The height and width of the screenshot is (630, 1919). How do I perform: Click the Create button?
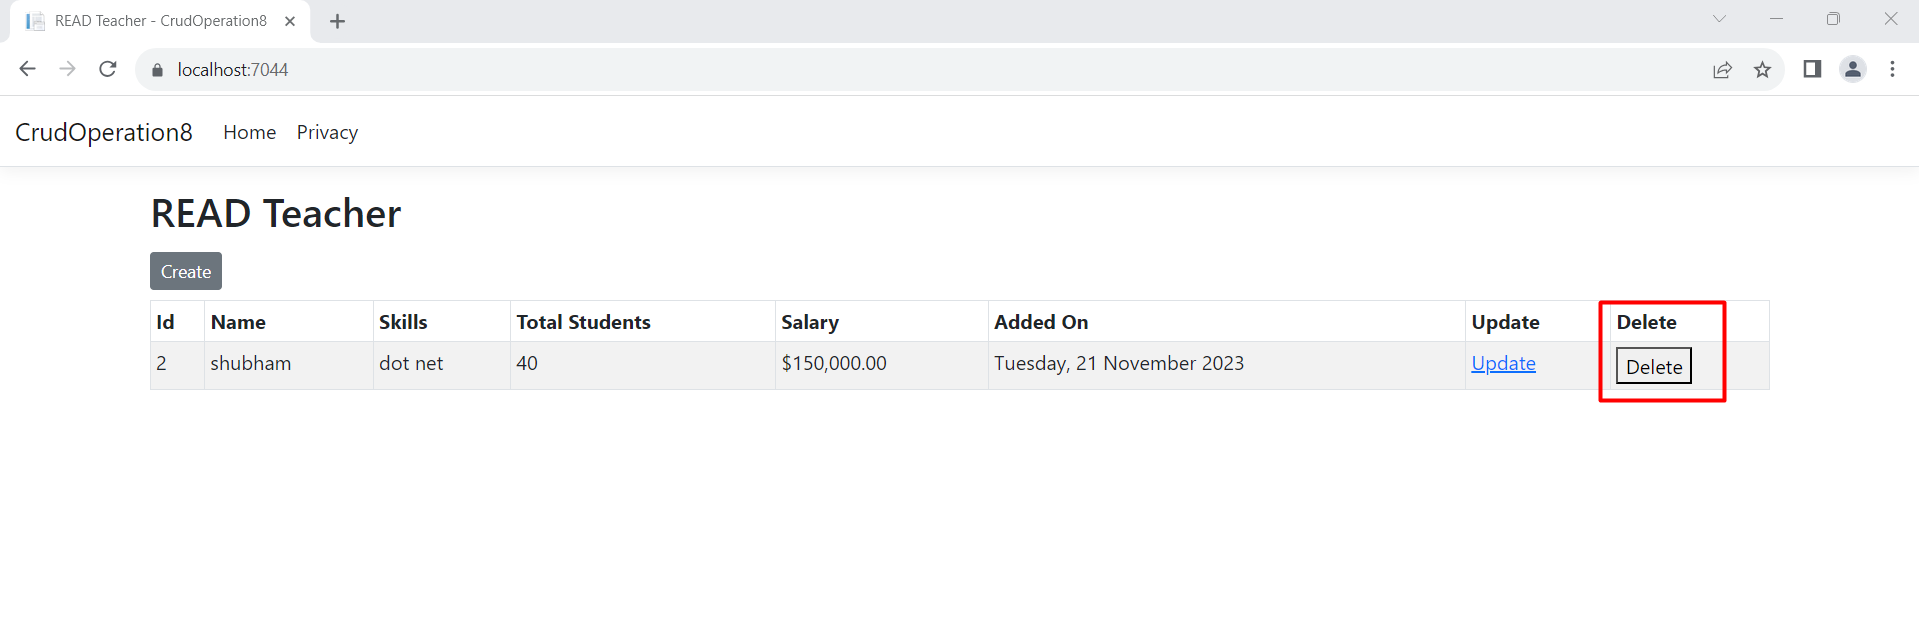pos(186,271)
